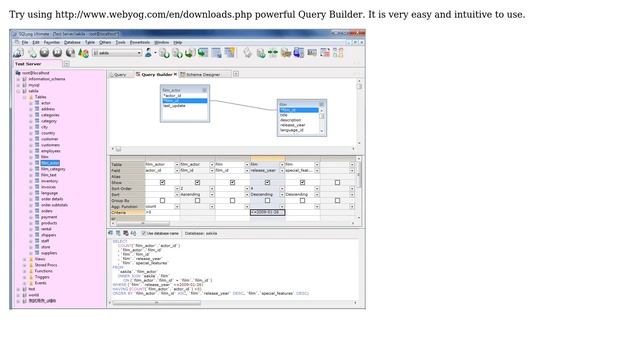Expand the Stored Procs folder in tree
This screenshot has height=360, width=640.
coord(24,265)
